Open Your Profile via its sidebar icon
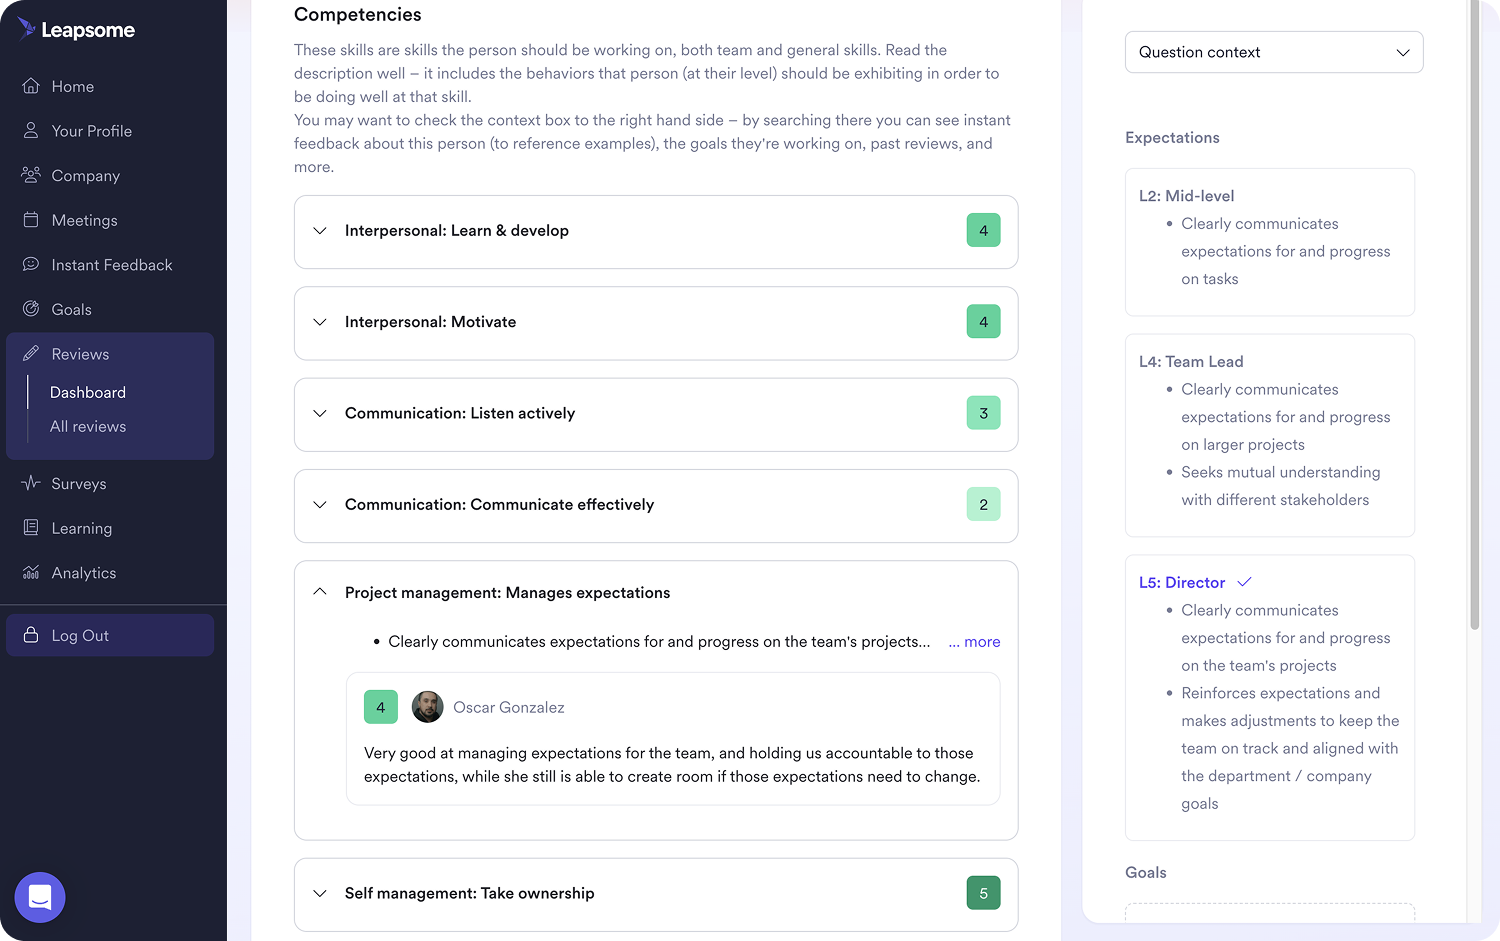Screen dimensions: 1500x941 tap(31, 131)
